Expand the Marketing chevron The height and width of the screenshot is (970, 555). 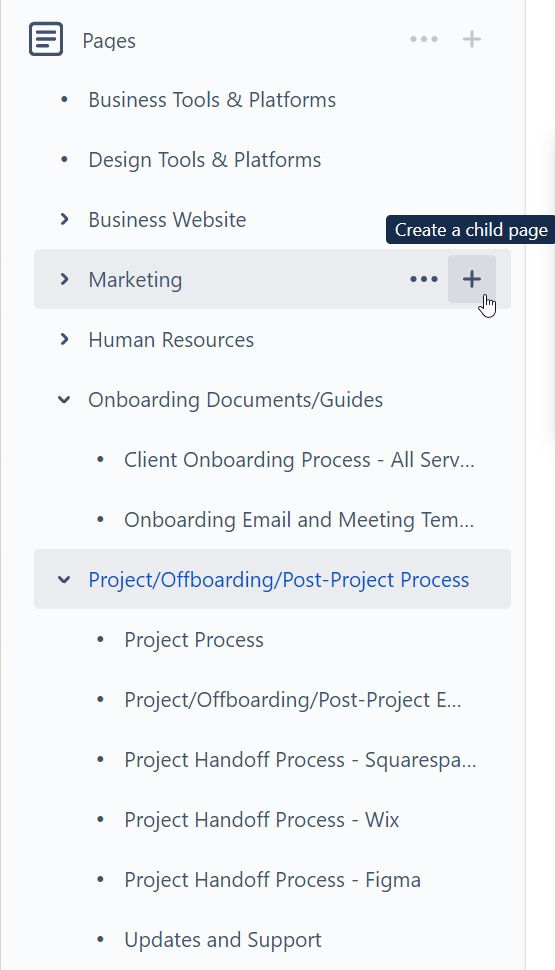(64, 279)
